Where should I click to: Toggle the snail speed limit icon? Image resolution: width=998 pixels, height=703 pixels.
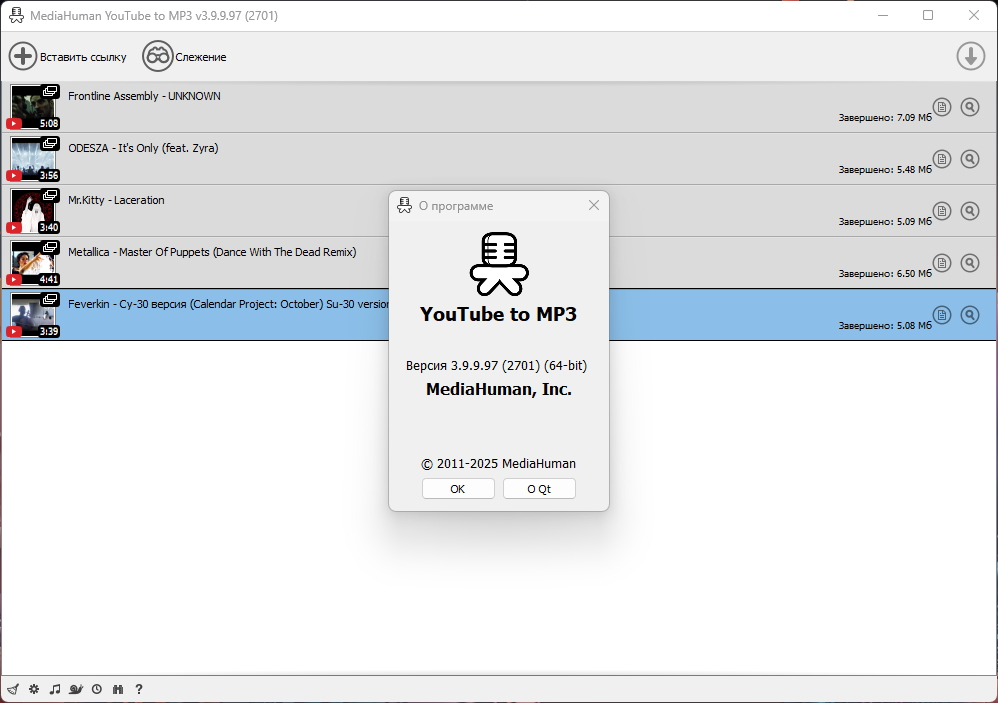click(76, 689)
